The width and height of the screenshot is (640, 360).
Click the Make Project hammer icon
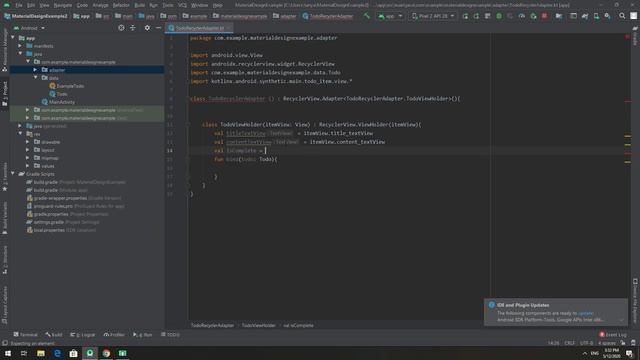coord(367,16)
